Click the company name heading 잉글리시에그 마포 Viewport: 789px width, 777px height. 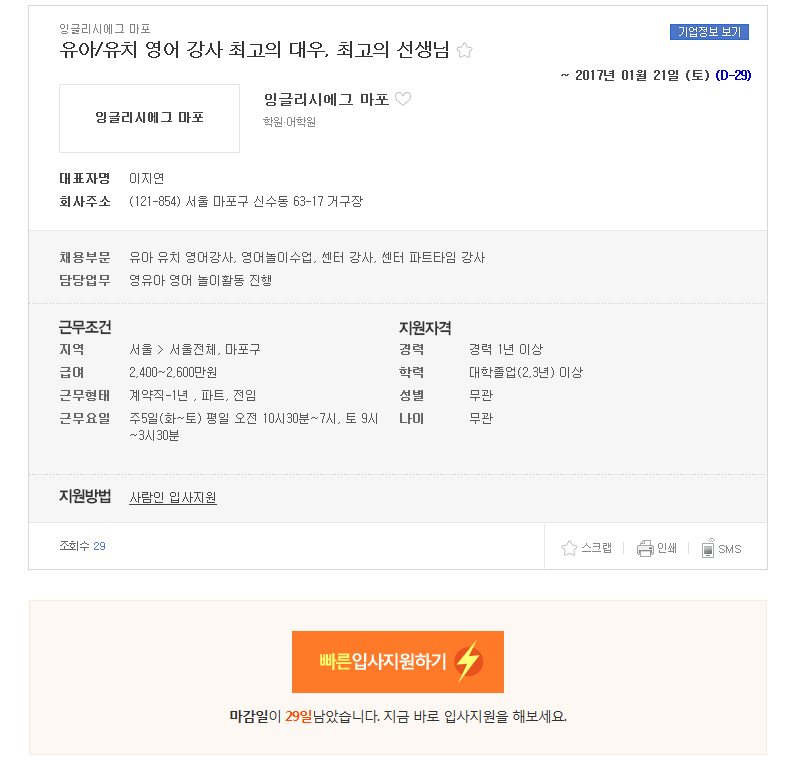(x=327, y=99)
